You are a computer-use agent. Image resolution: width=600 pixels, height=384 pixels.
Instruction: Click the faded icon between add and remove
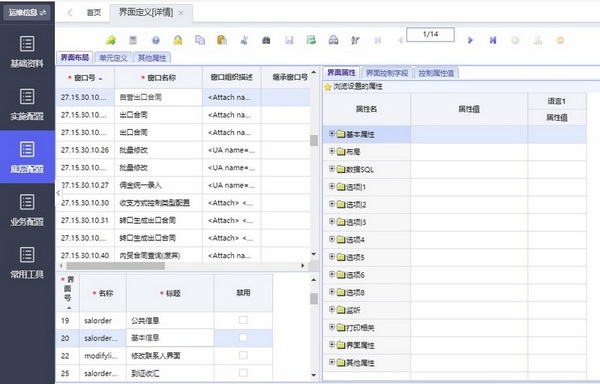[x=538, y=40]
